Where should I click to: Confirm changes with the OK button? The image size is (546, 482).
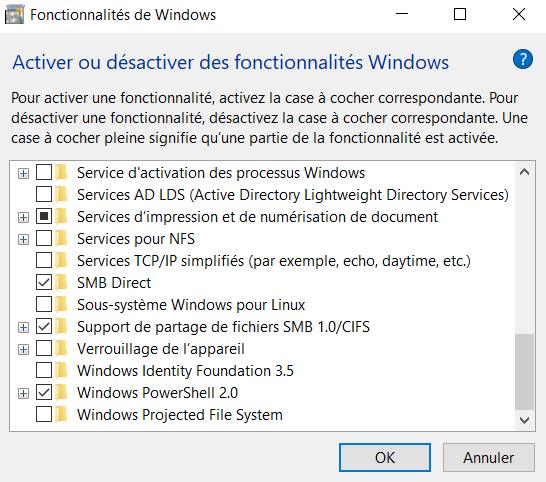pyautogui.click(x=385, y=458)
